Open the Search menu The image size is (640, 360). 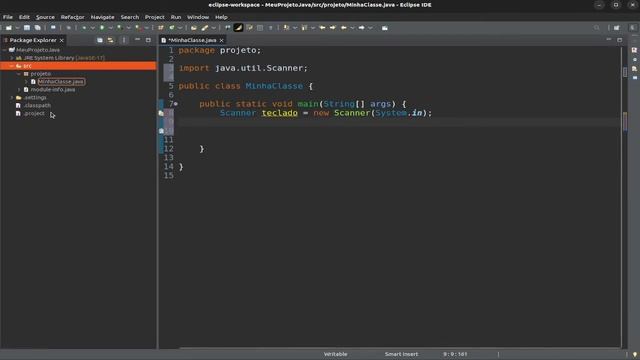[x=130, y=17]
